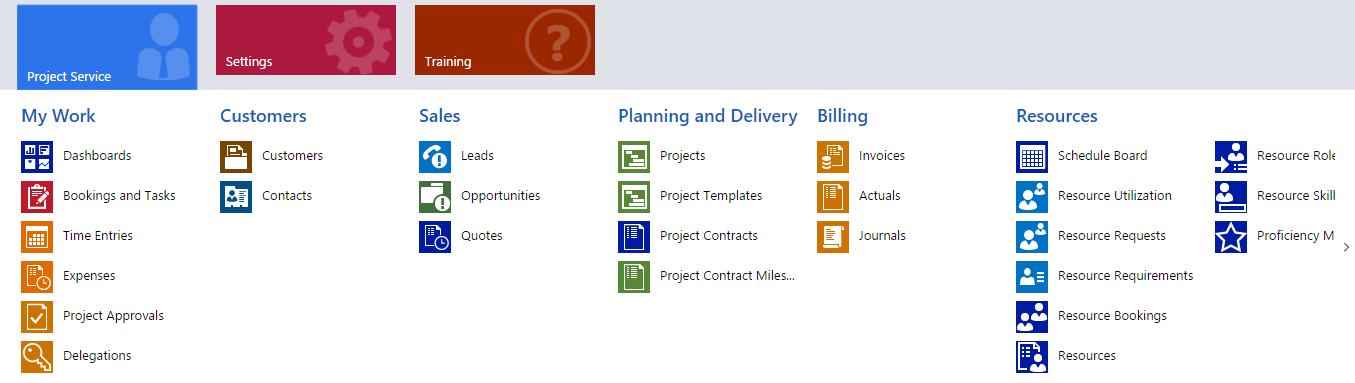Go to Project Contracts link
Viewport: 1355px width, 383px height.
coord(709,236)
